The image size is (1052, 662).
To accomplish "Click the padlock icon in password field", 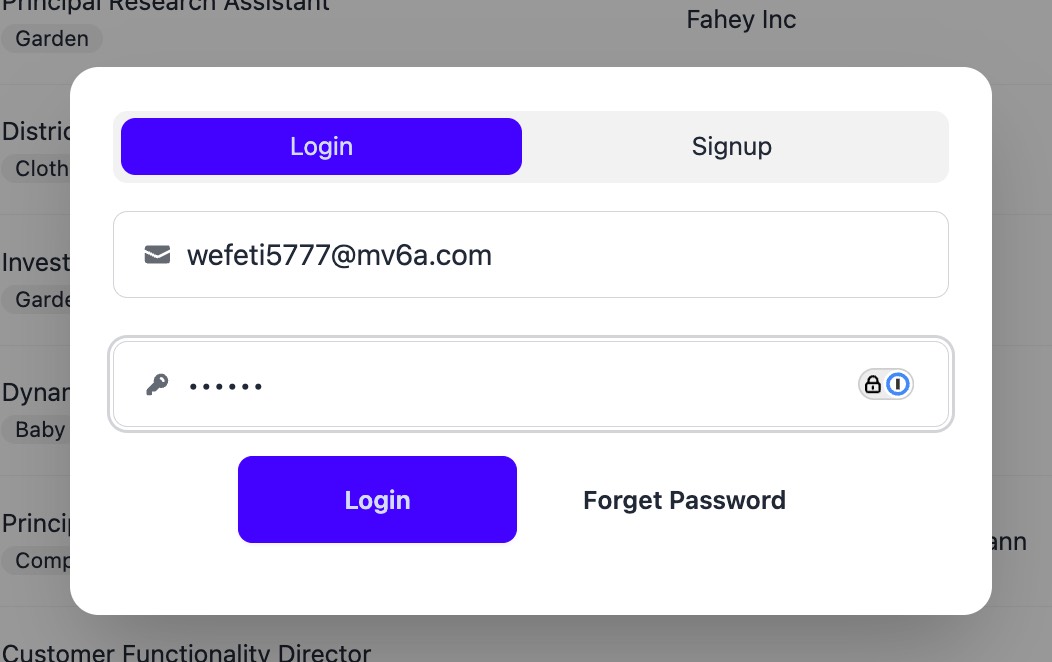I will point(873,385).
